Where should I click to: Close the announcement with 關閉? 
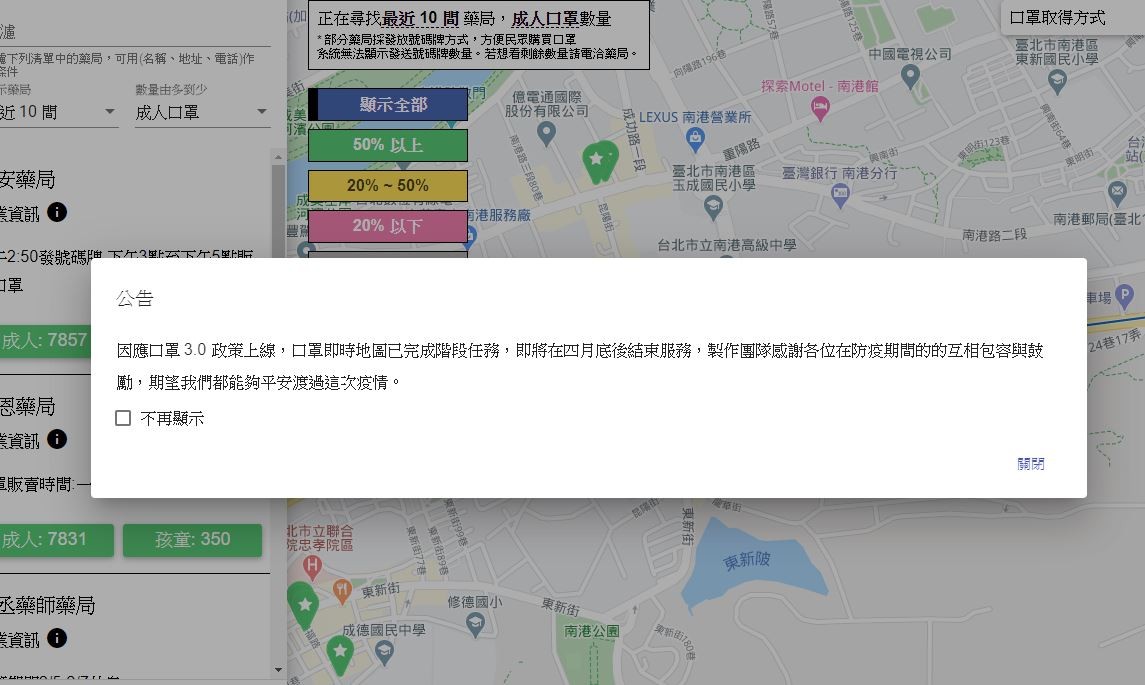coord(1030,464)
